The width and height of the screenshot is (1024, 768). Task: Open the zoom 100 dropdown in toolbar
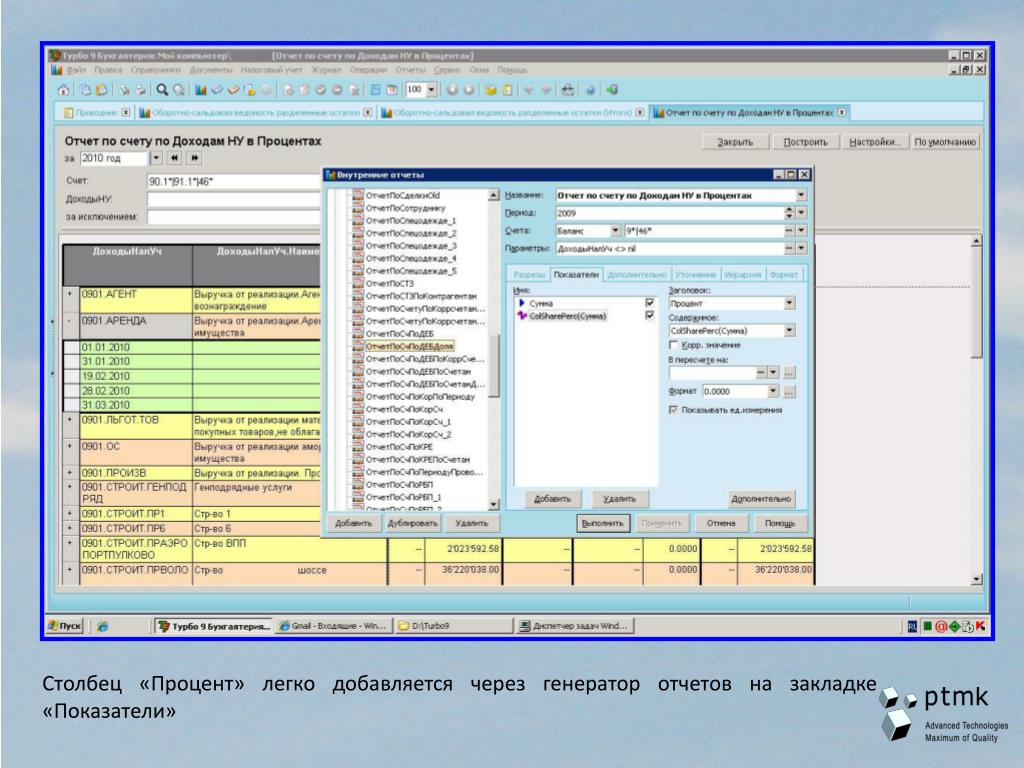pyautogui.click(x=431, y=90)
